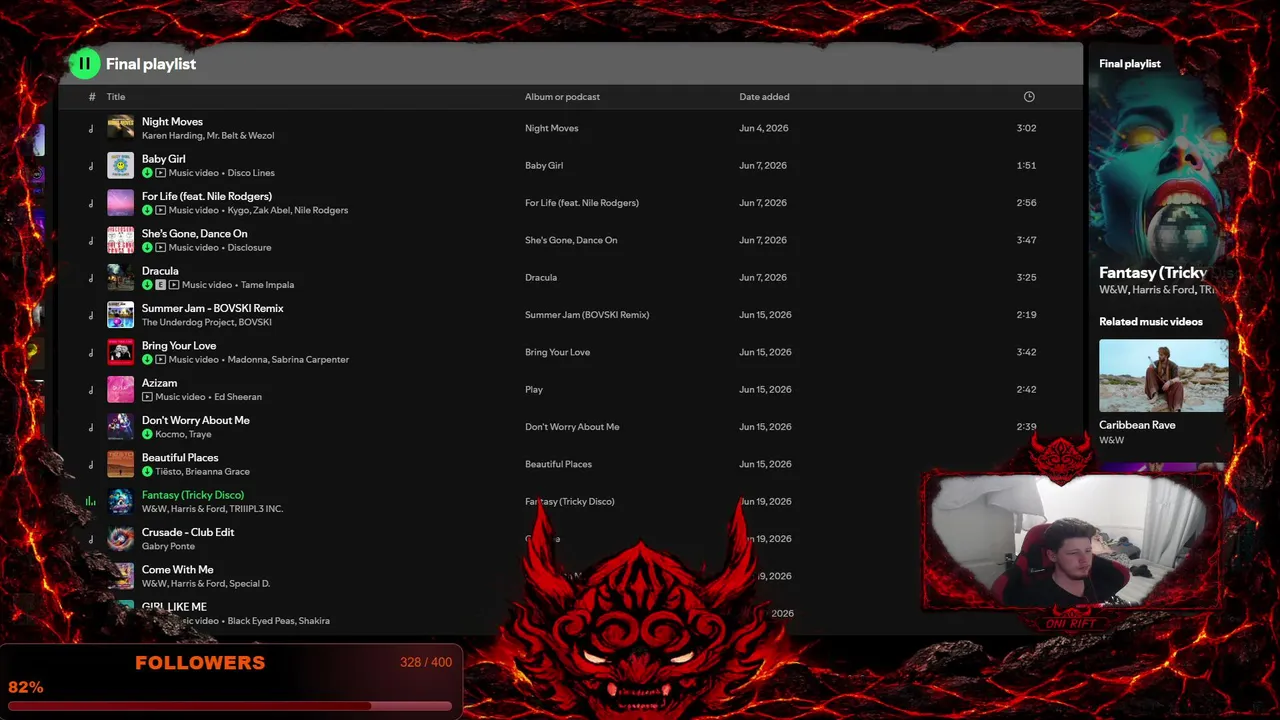This screenshot has width=1280, height=720.
Task: Select the track title She's Gone, Dance On
Action: [195, 233]
